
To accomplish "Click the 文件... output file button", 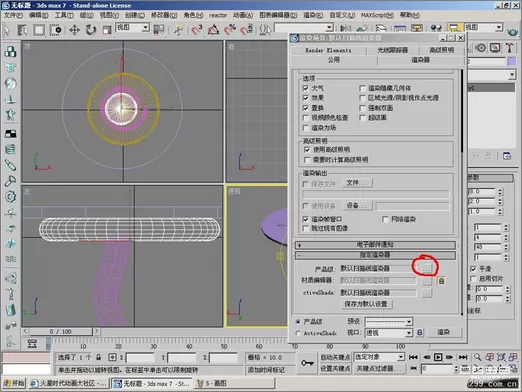I will click(x=357, y=183).
